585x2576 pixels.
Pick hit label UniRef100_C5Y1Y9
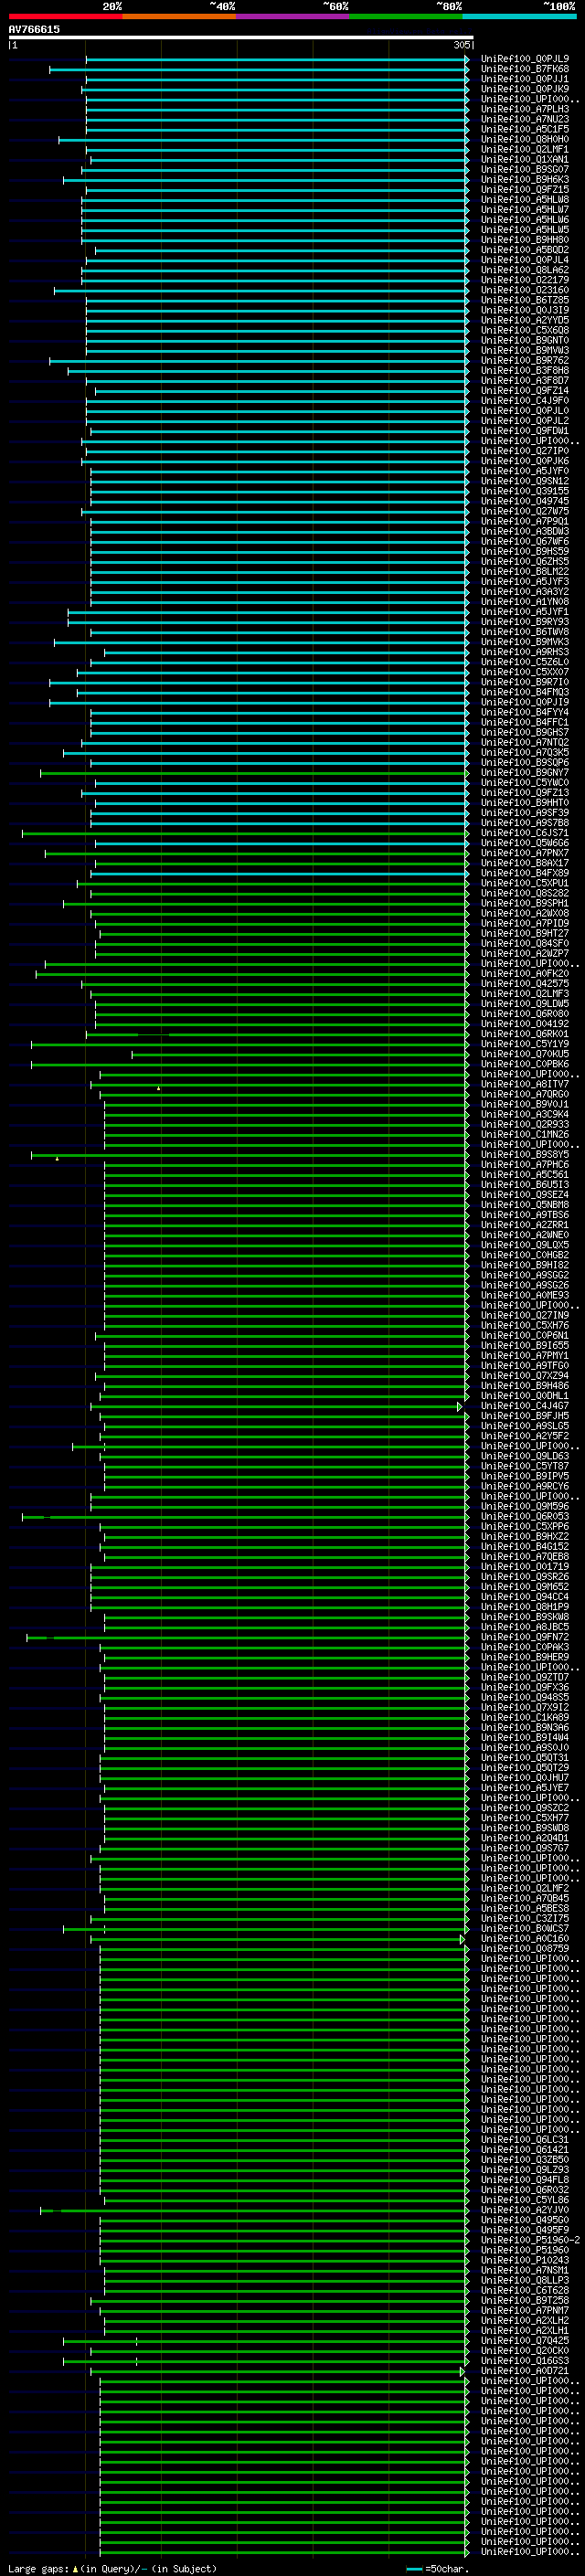tap(525, 1044)
